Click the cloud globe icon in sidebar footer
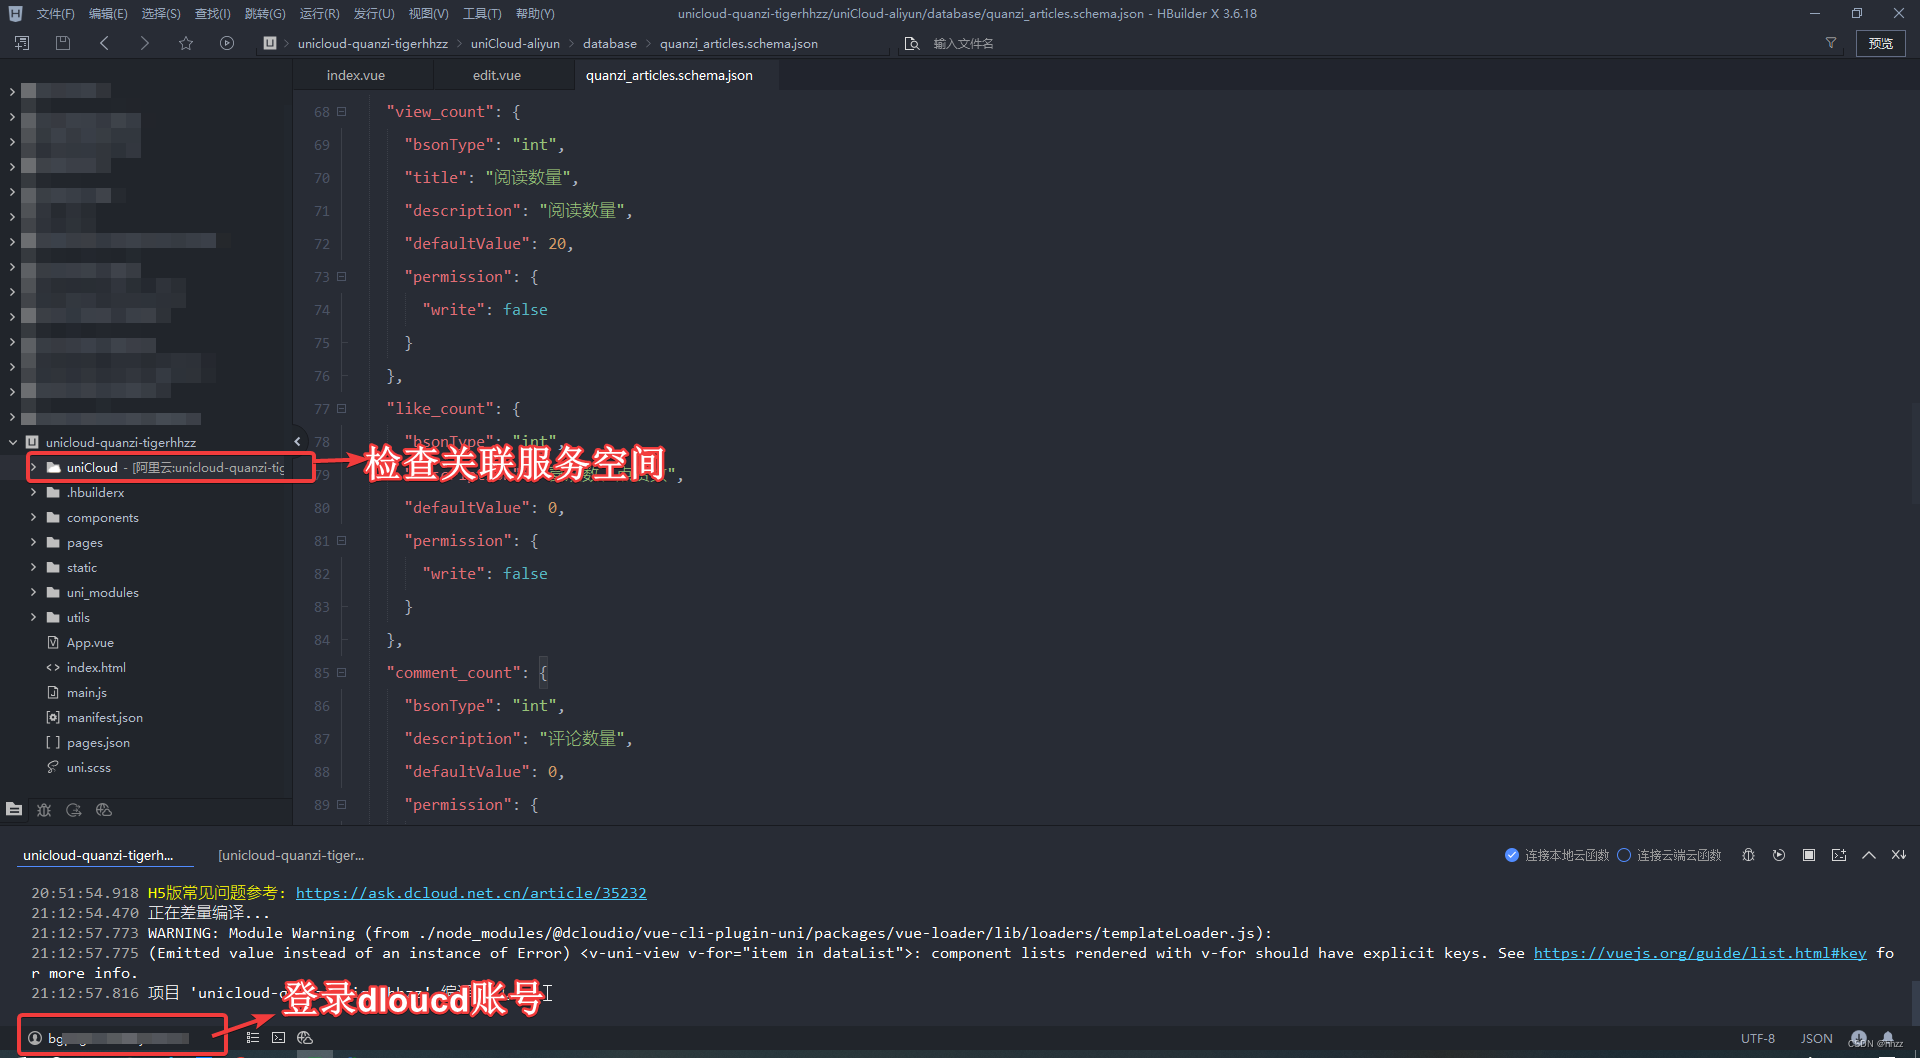 [104, 810]
